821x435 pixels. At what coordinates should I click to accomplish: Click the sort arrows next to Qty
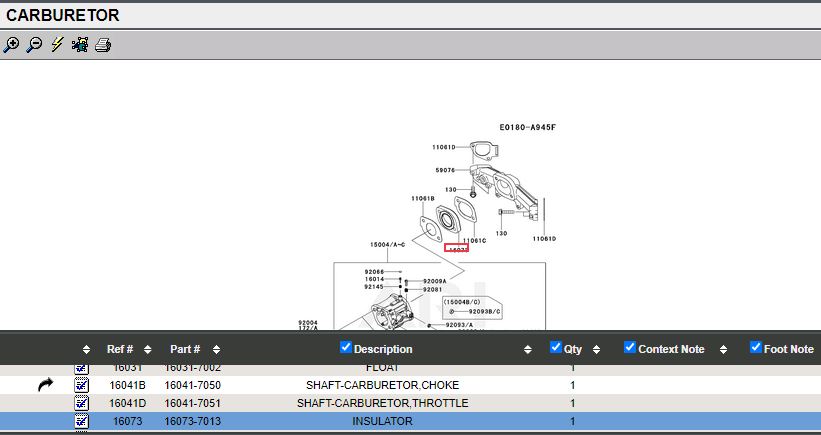(x=596, y=350)
